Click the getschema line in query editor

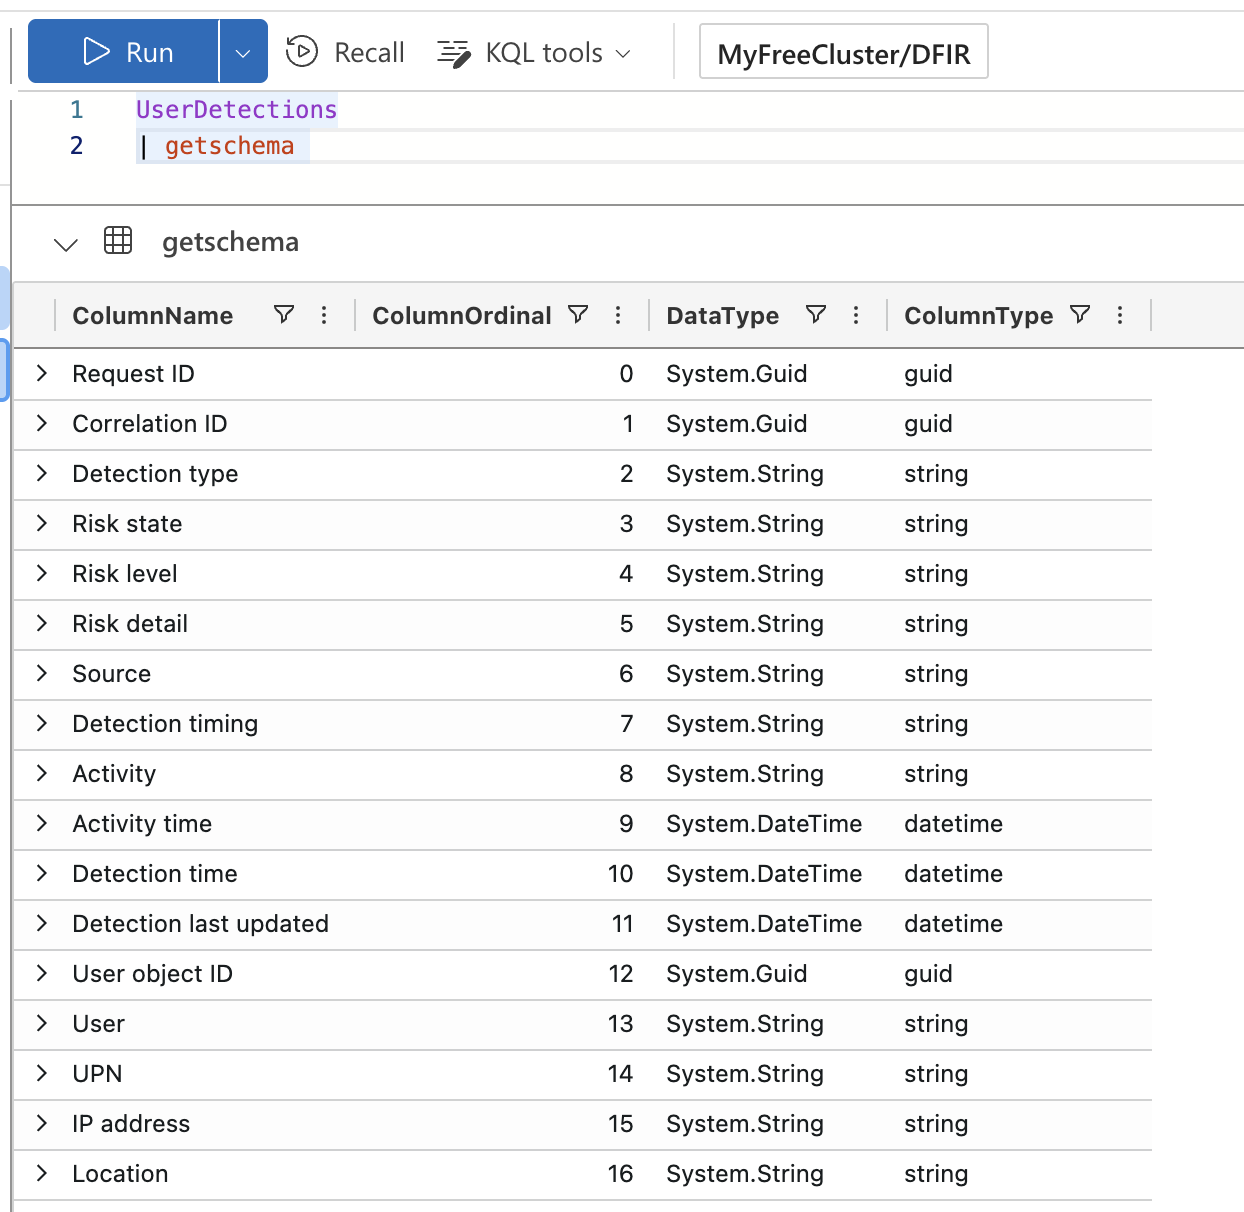(229, 146)
